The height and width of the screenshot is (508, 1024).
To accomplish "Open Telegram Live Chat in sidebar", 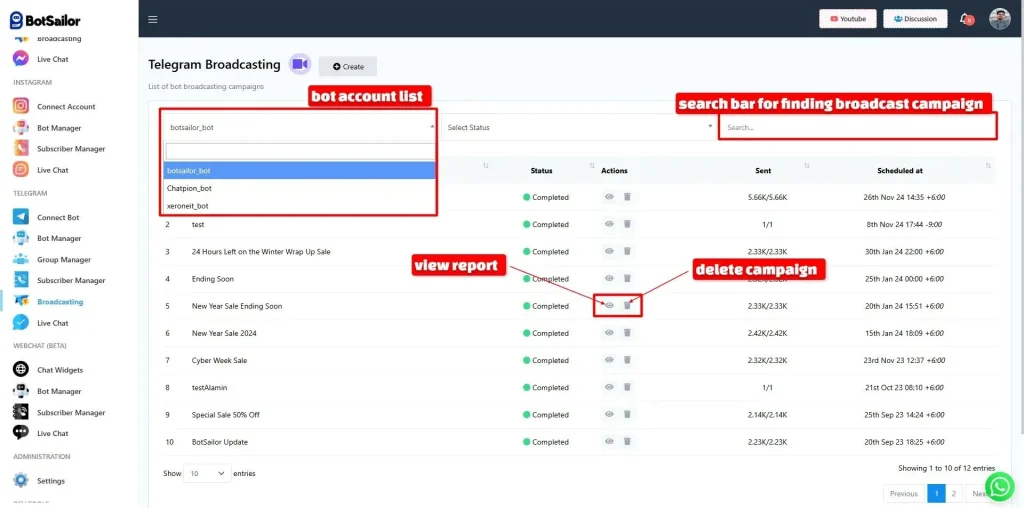I will pos(52,323).
